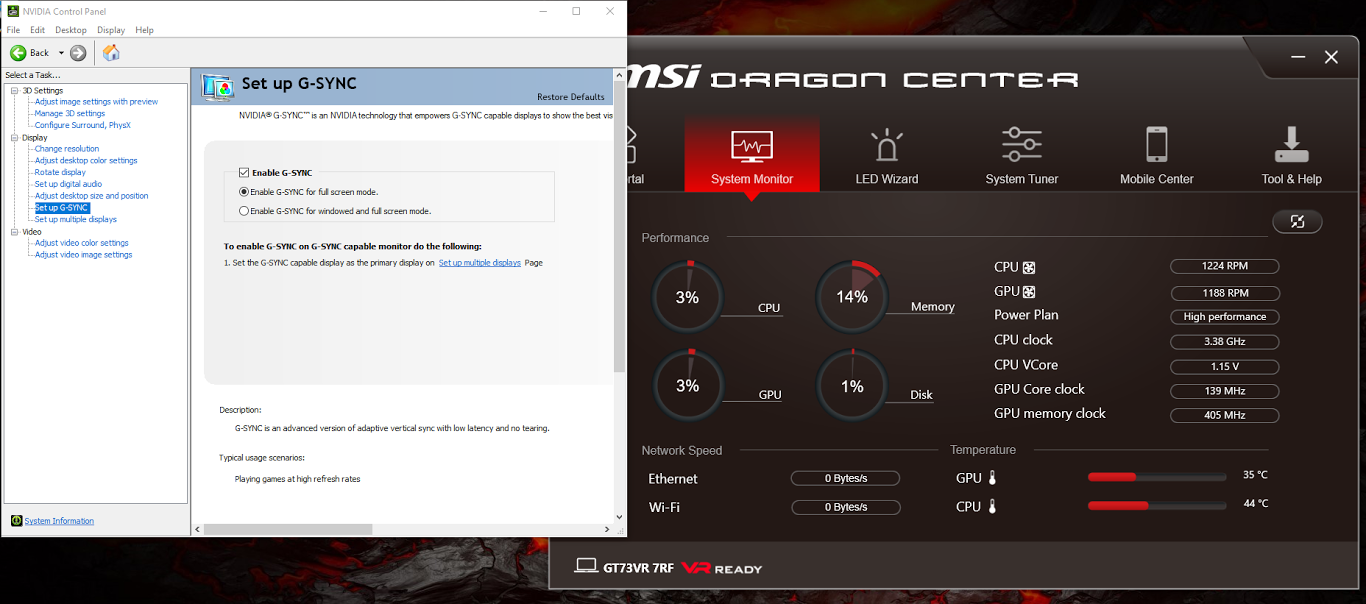The width and height of the screenshot is (1366, 604).
Task: Select Rotate display
Action: 60,173
